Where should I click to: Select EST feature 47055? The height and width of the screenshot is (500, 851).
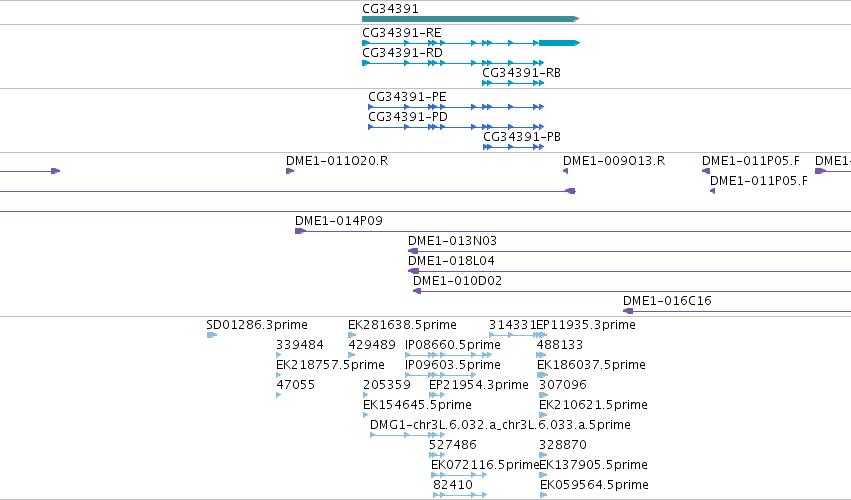[x=295, y=385]
